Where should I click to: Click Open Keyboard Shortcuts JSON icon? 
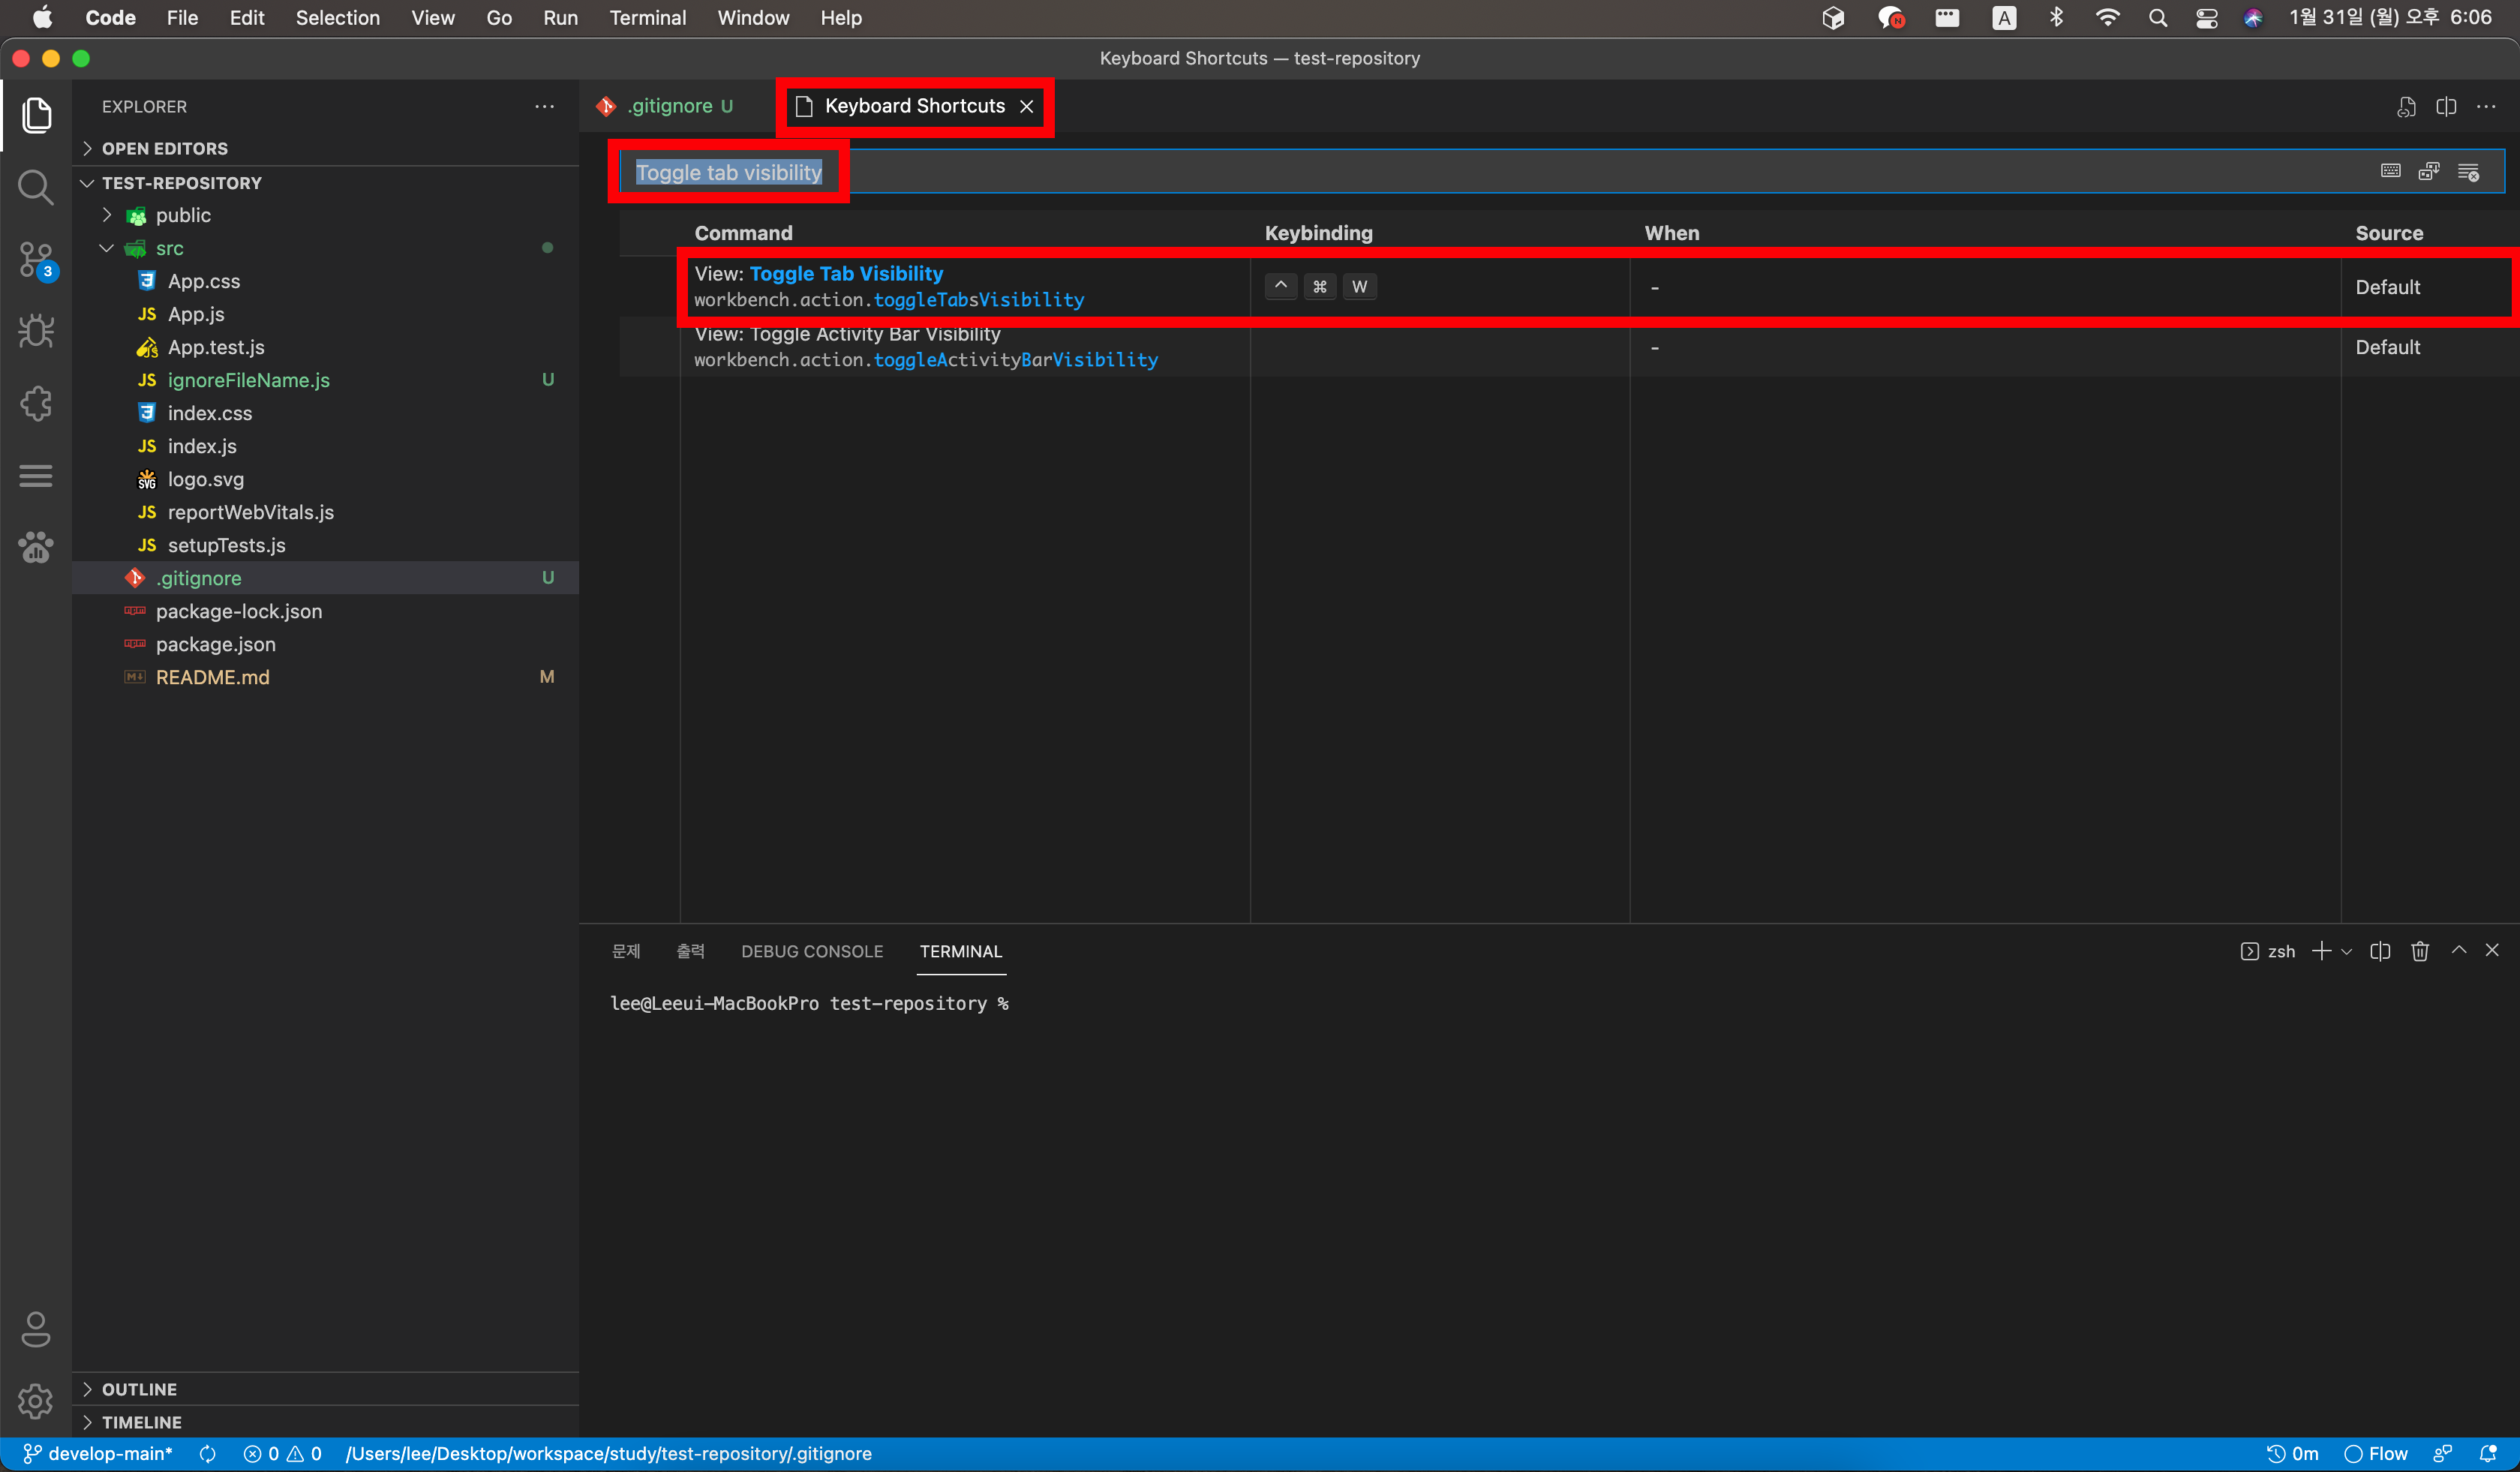[2406, 107]
